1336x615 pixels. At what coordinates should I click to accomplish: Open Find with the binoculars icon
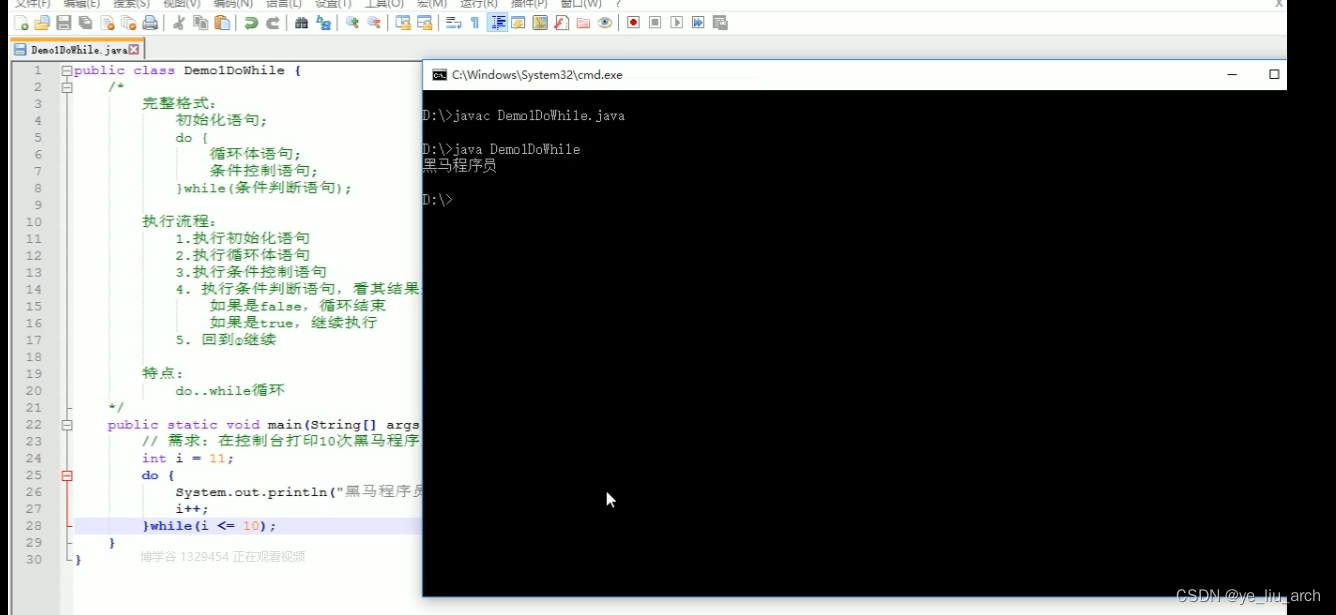[301, 22]
